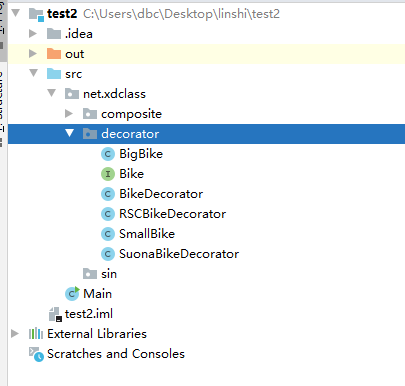Viewport: 405px width, 386px height.
Task: Select the SmallBike class
Action: [147, 234]
